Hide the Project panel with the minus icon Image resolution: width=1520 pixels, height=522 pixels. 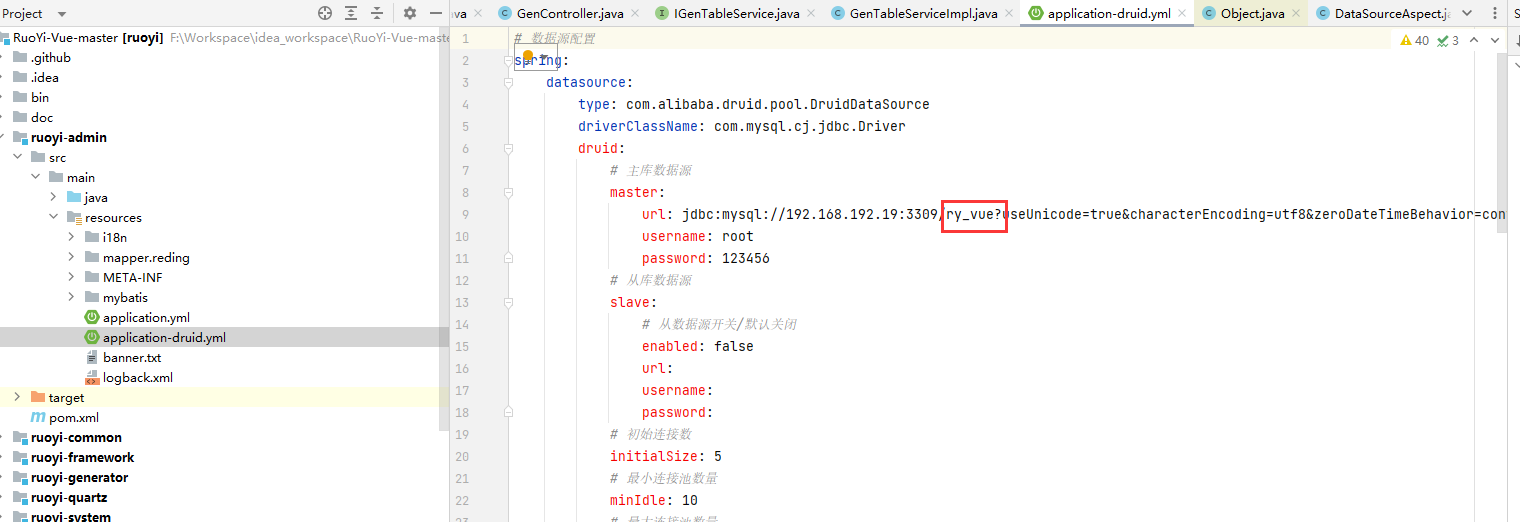tap(436, 13)
